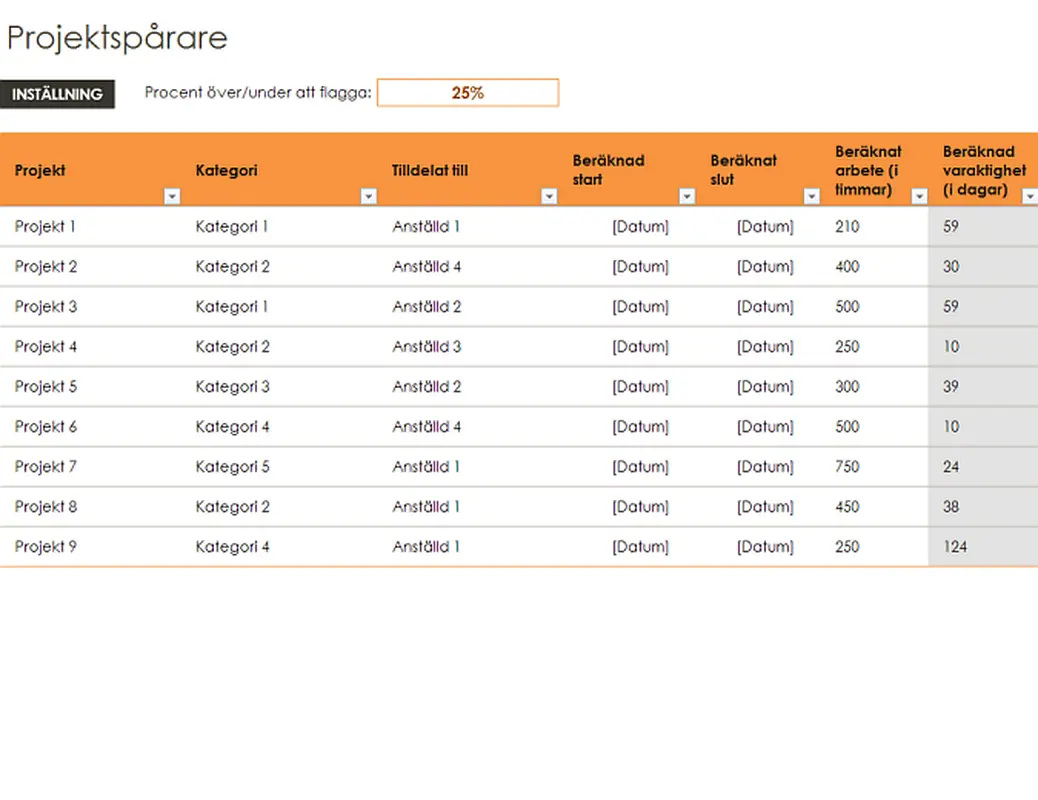Image resolution: width=1038 pixels, height=800 pixels.
Task: Expand the Beräknat arbete (i timmar) filter
Action: coord(919,197)
